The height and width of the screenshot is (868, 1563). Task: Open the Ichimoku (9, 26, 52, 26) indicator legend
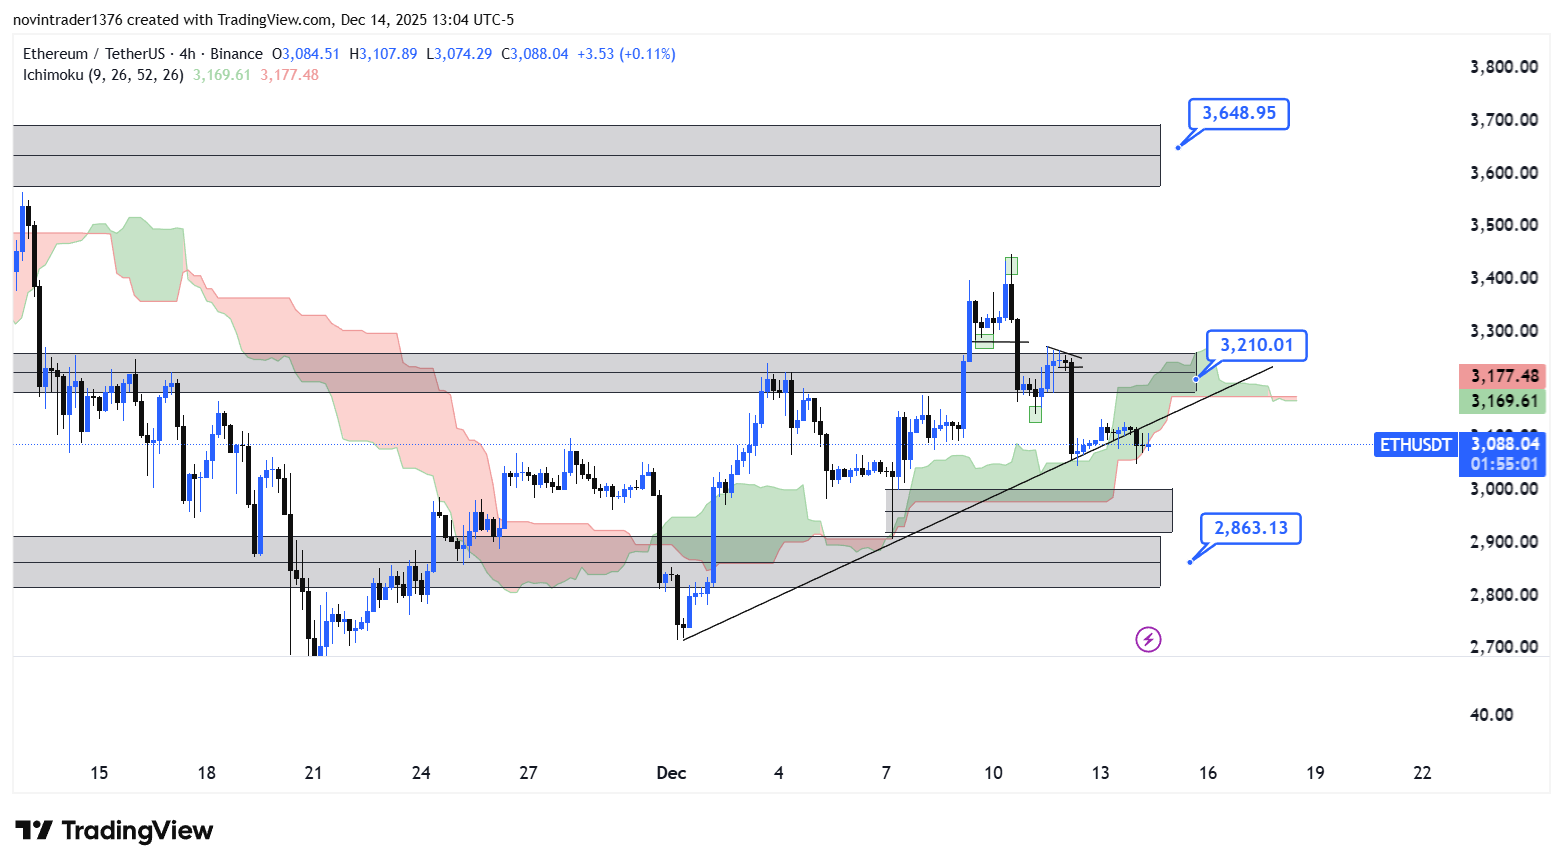pyautogui.click(x=104, y=75)
